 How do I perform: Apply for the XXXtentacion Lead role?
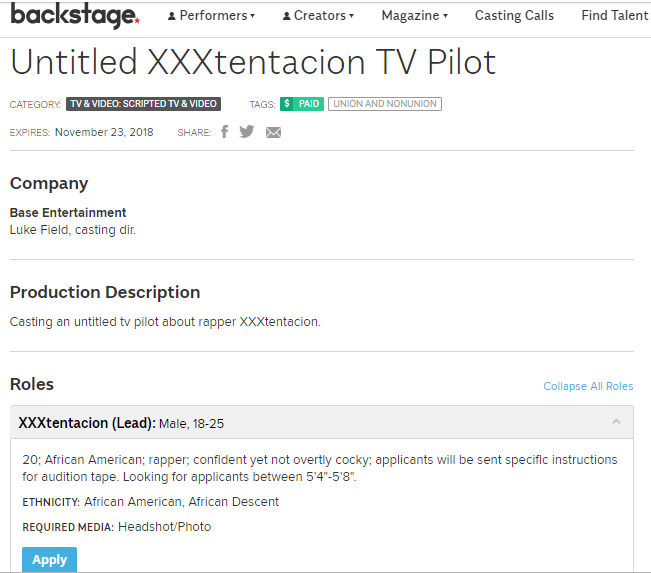click(49, 560)
